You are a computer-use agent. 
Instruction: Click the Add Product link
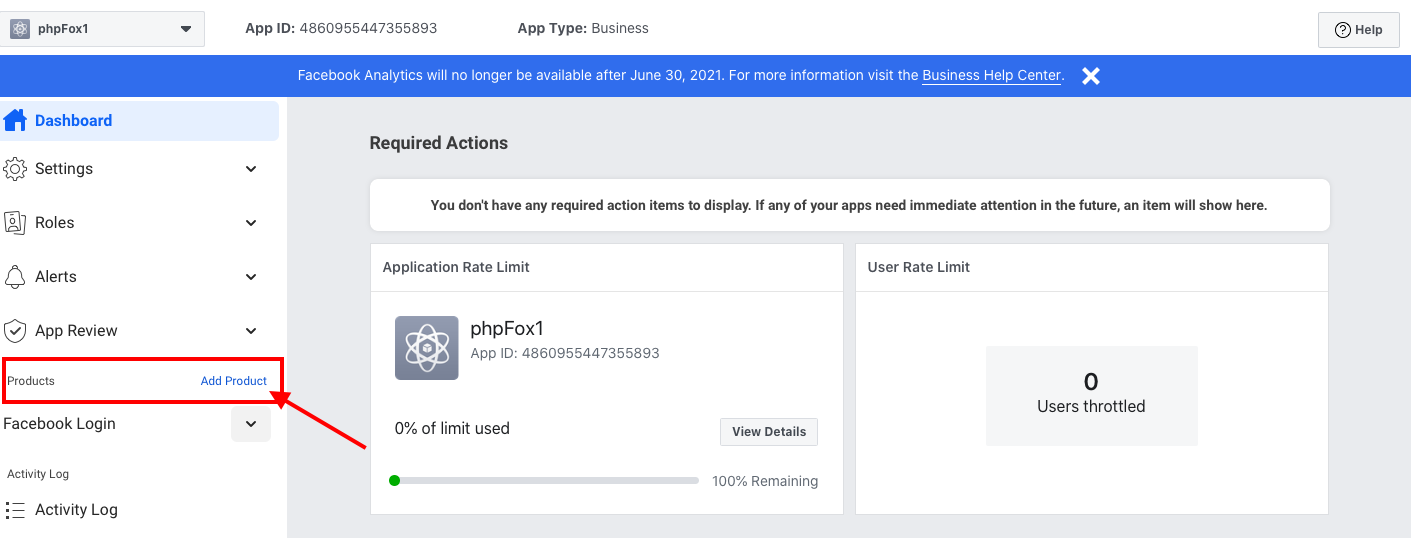coord(234,381)
